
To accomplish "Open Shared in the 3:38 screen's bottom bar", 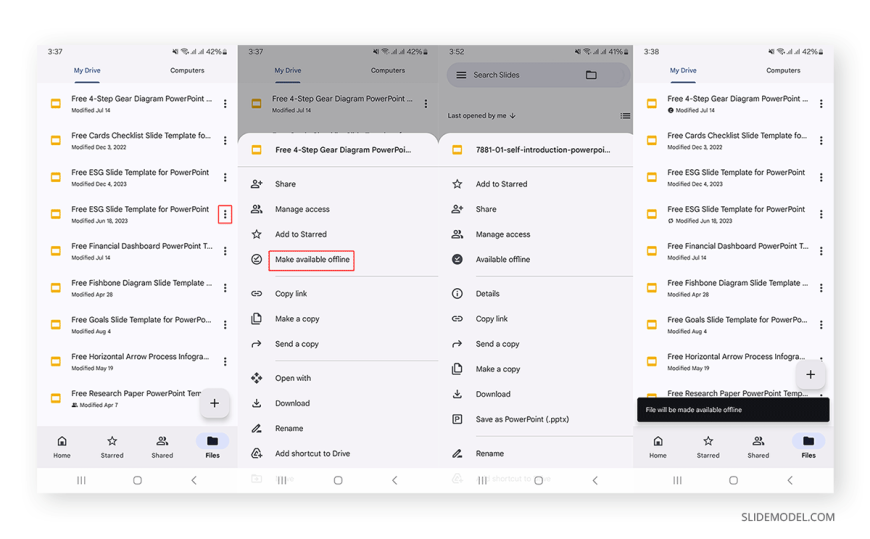I will click(x=758, y=447).
